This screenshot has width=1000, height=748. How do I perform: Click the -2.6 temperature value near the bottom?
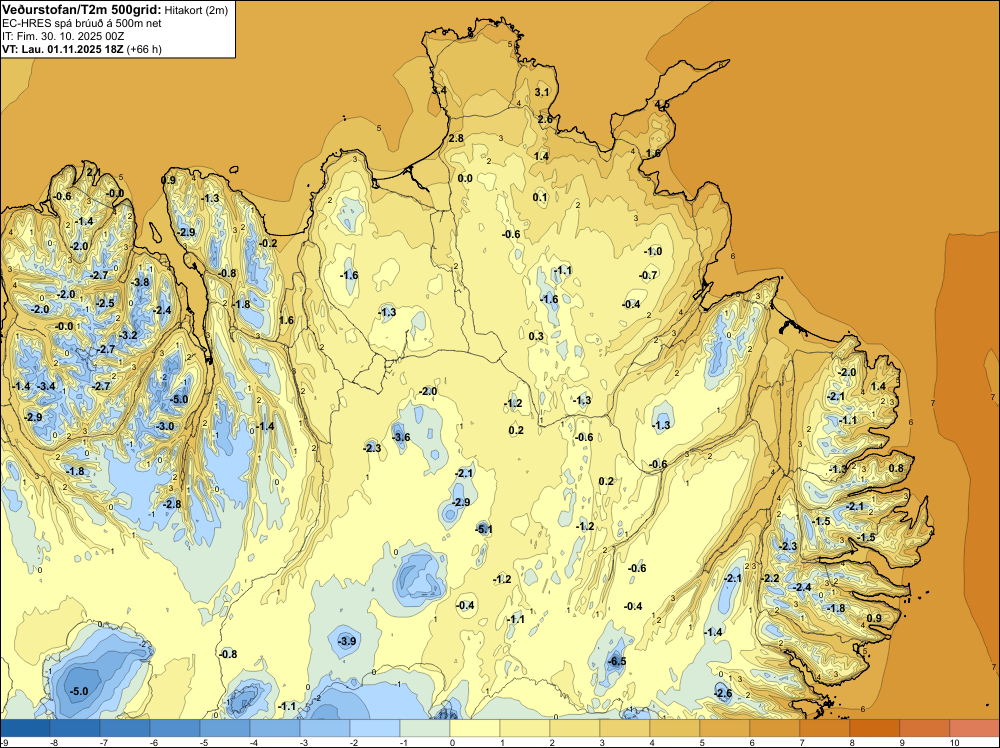click(x=723, y=693)
